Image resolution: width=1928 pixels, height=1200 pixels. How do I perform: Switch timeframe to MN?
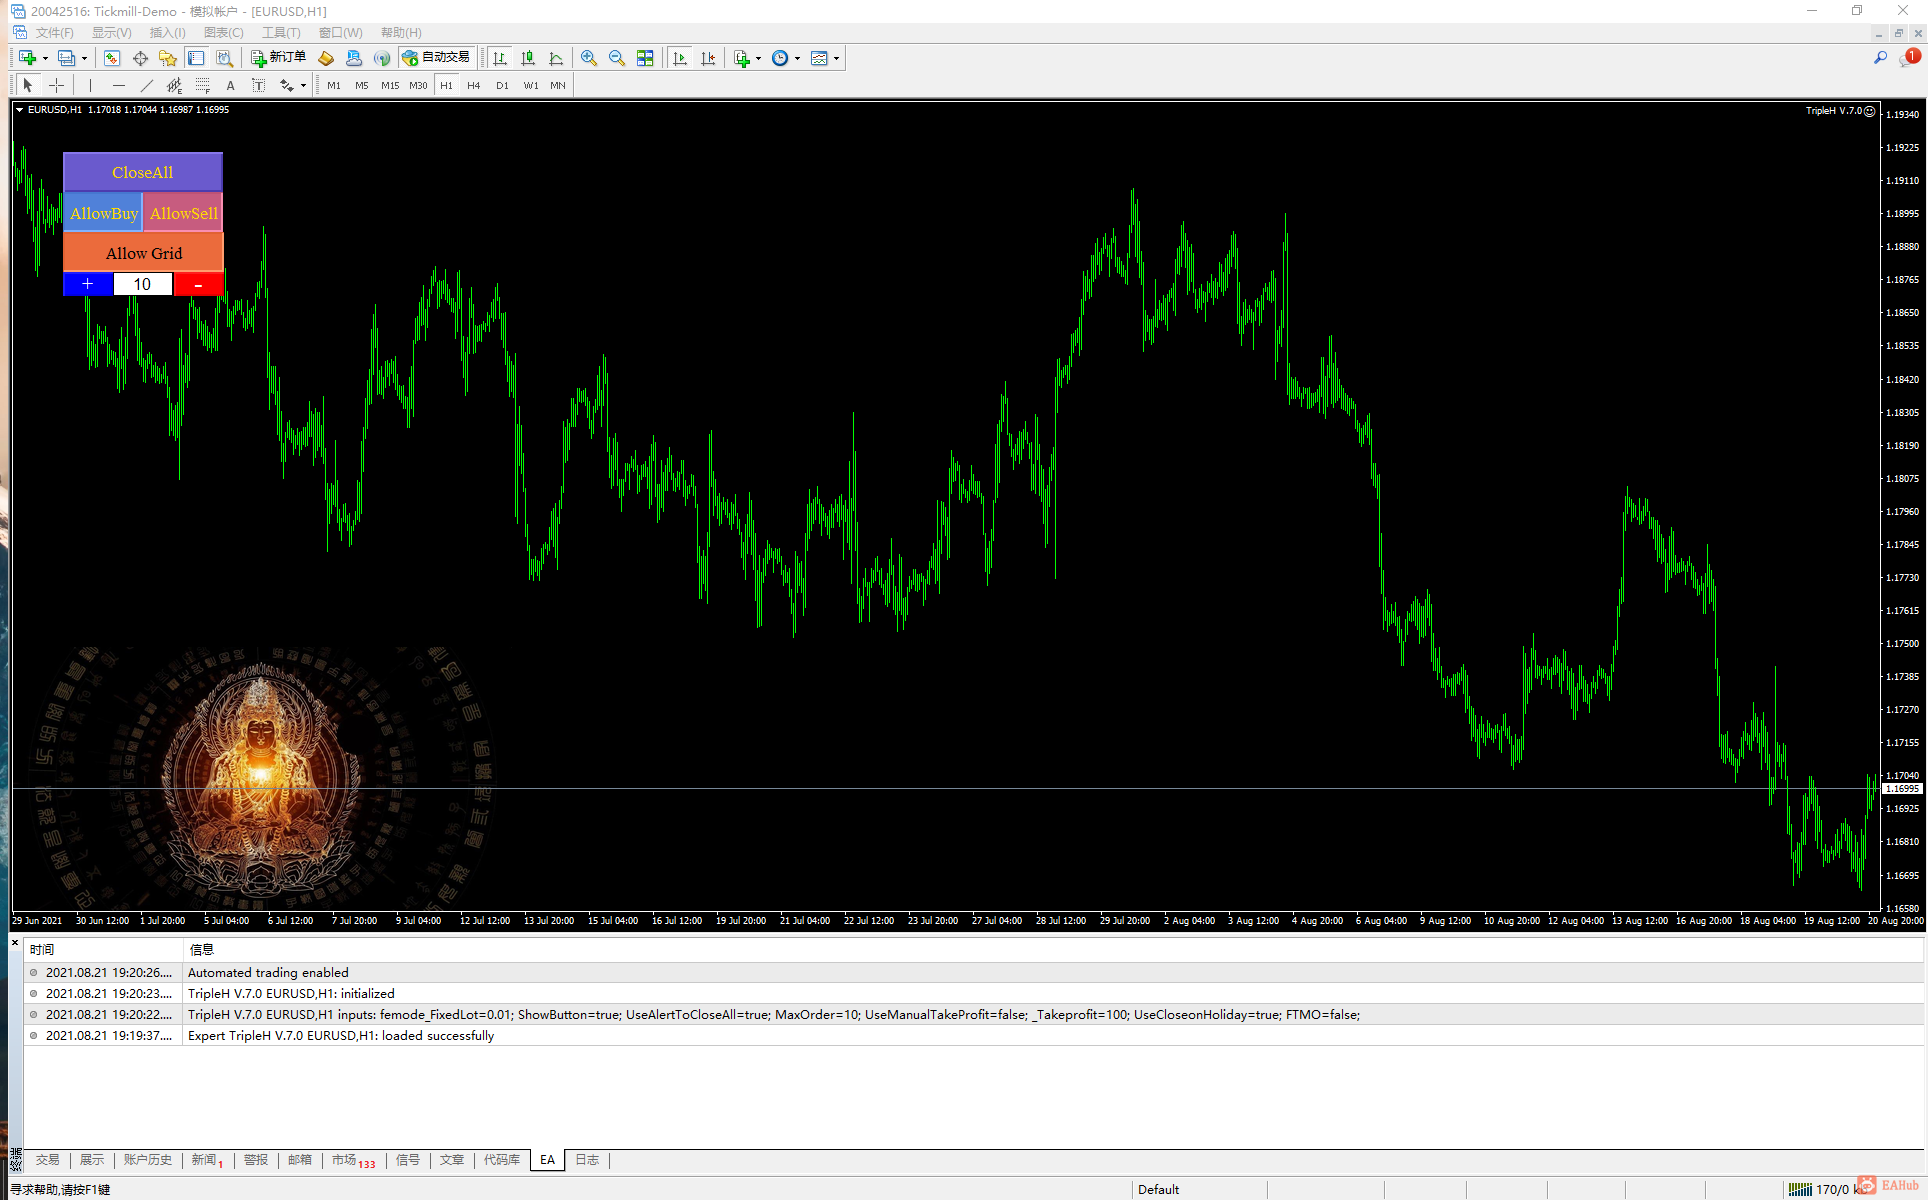[x=558, y=85]
